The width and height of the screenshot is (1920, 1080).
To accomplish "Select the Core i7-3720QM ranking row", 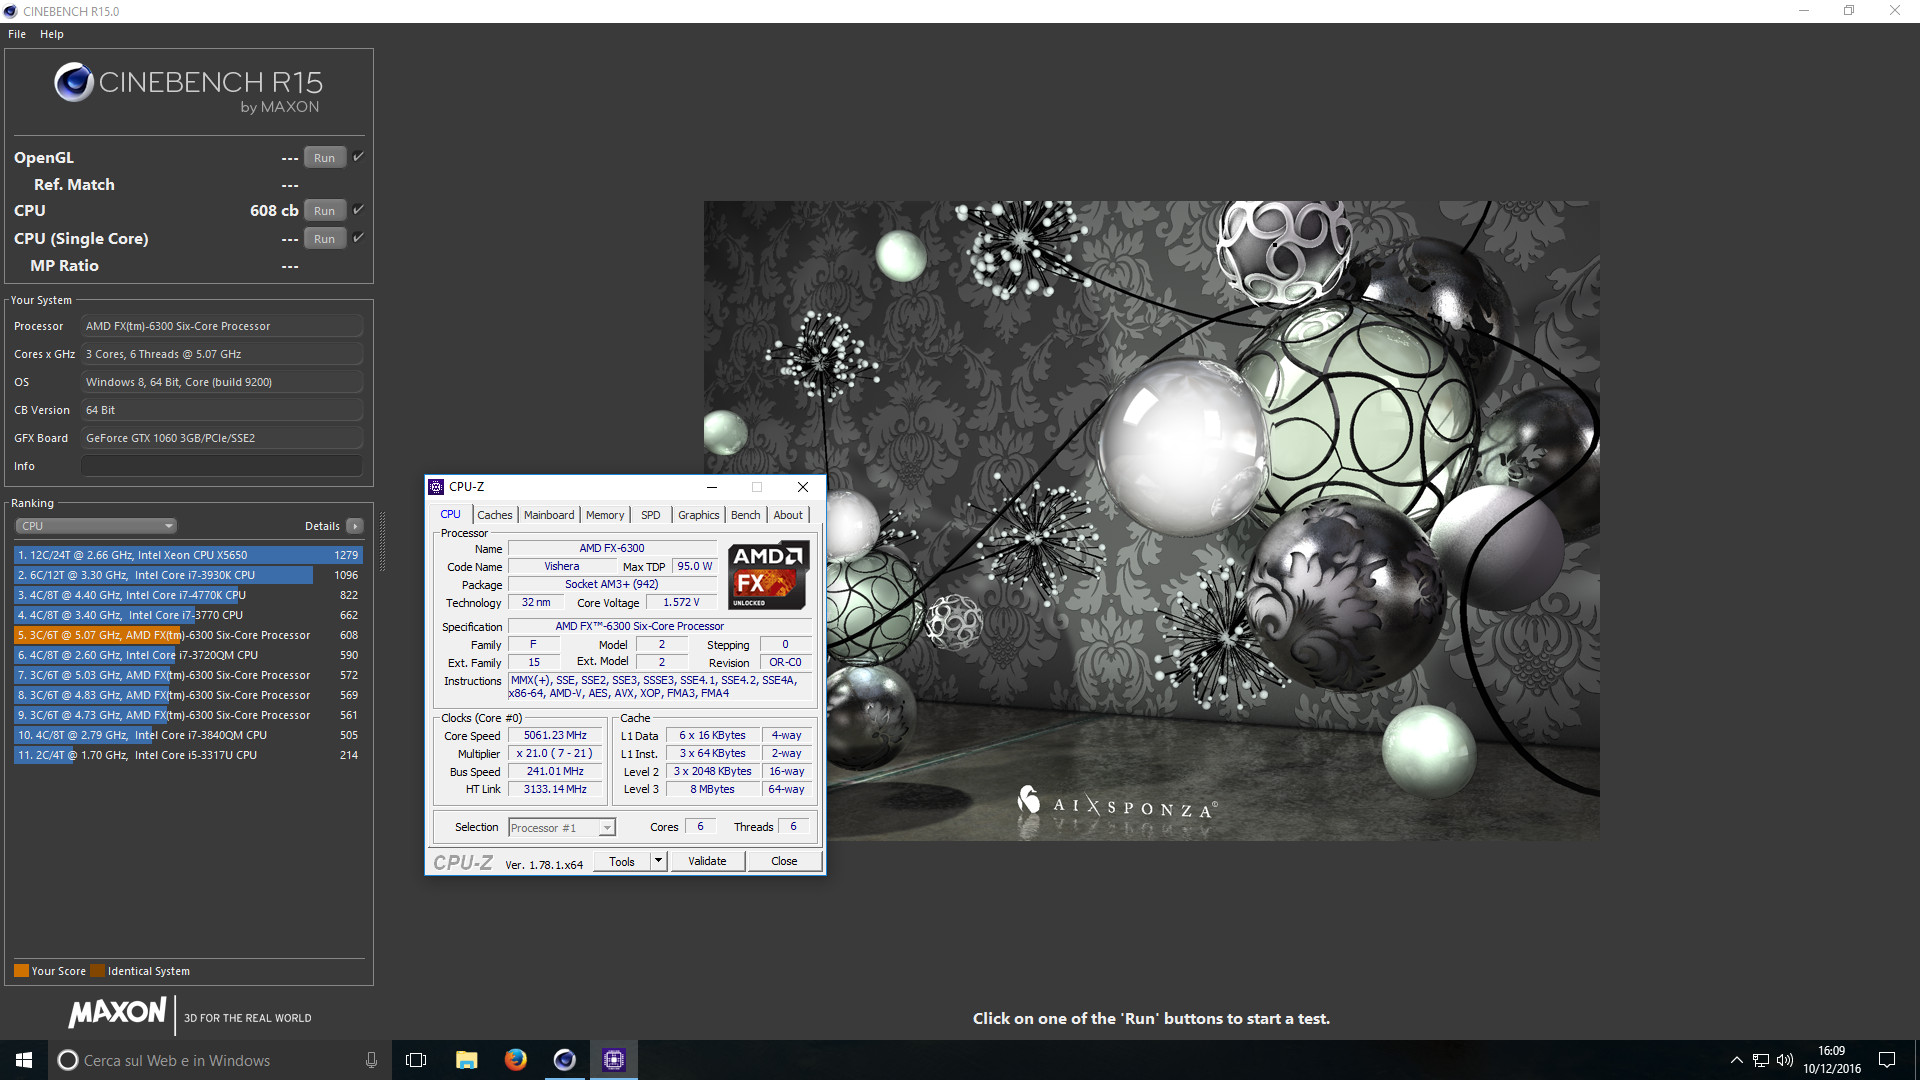I will (x=188, y=655).
